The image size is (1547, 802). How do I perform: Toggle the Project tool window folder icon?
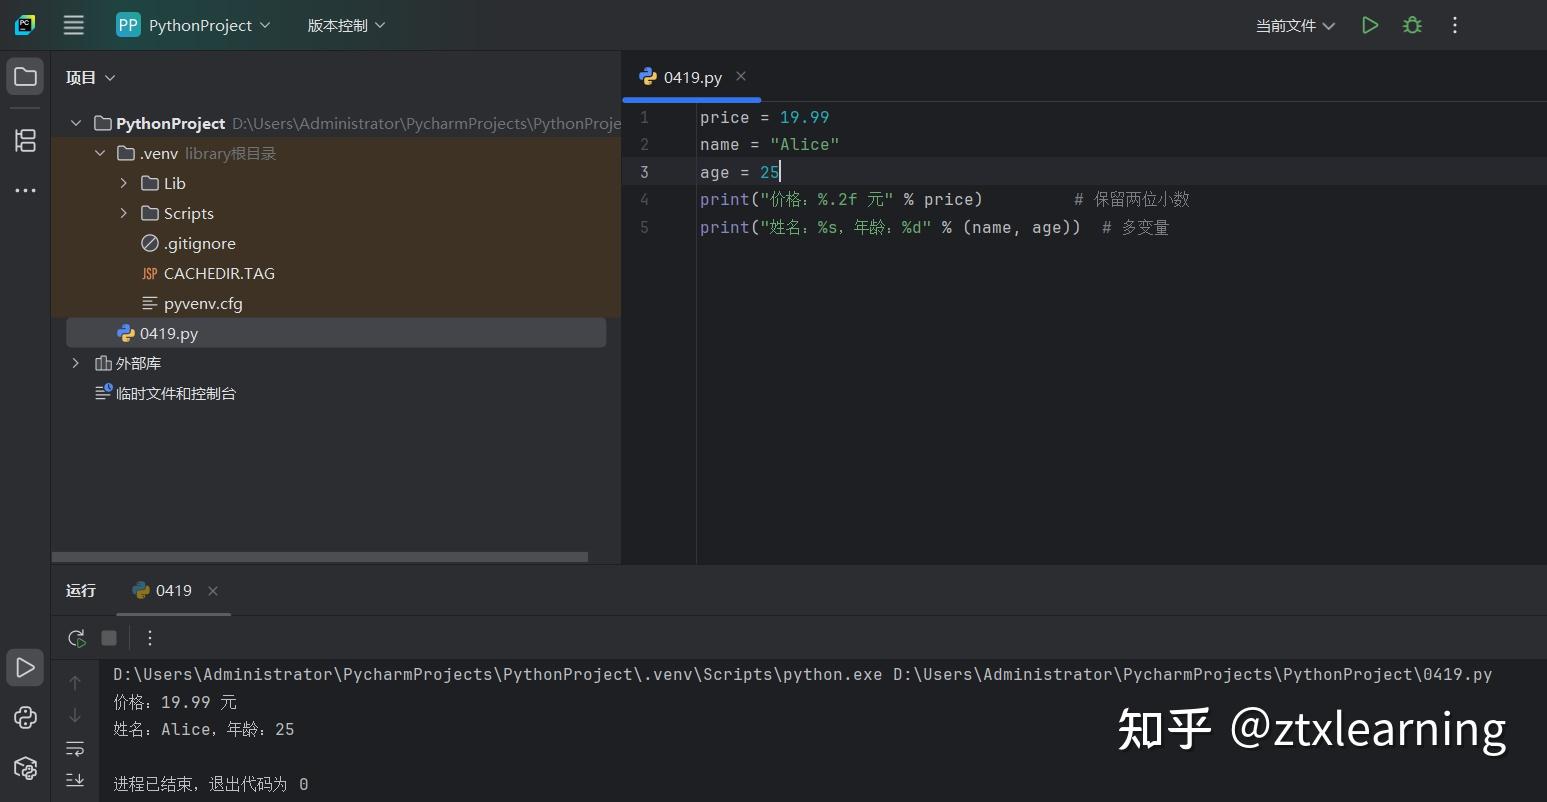(x=25, y=75)
